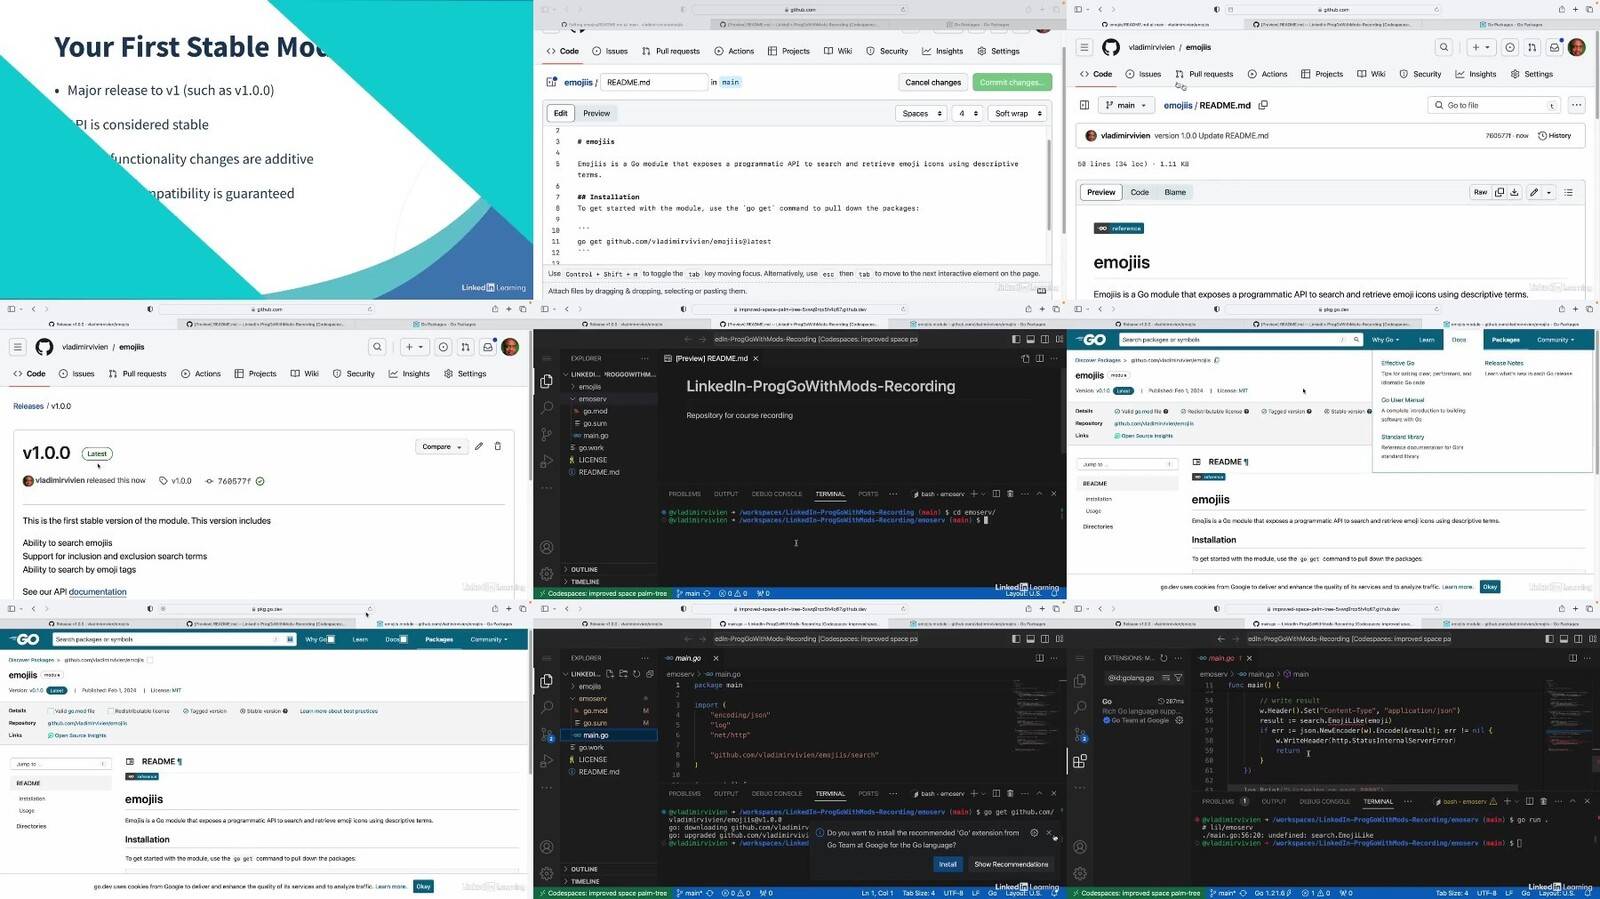Select the Edit tab in README editor
The height and width of the screenshot is (899, 1600).
(x=560, y=113)
